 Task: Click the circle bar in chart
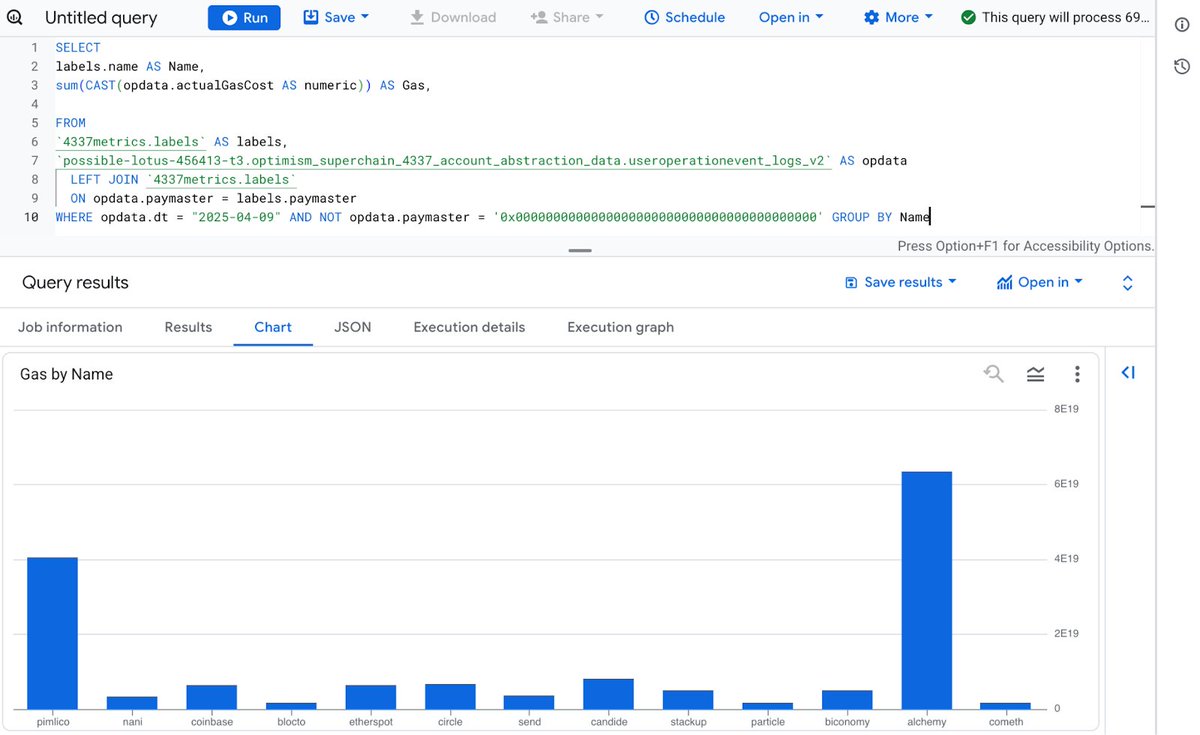[x=450, y=697]
